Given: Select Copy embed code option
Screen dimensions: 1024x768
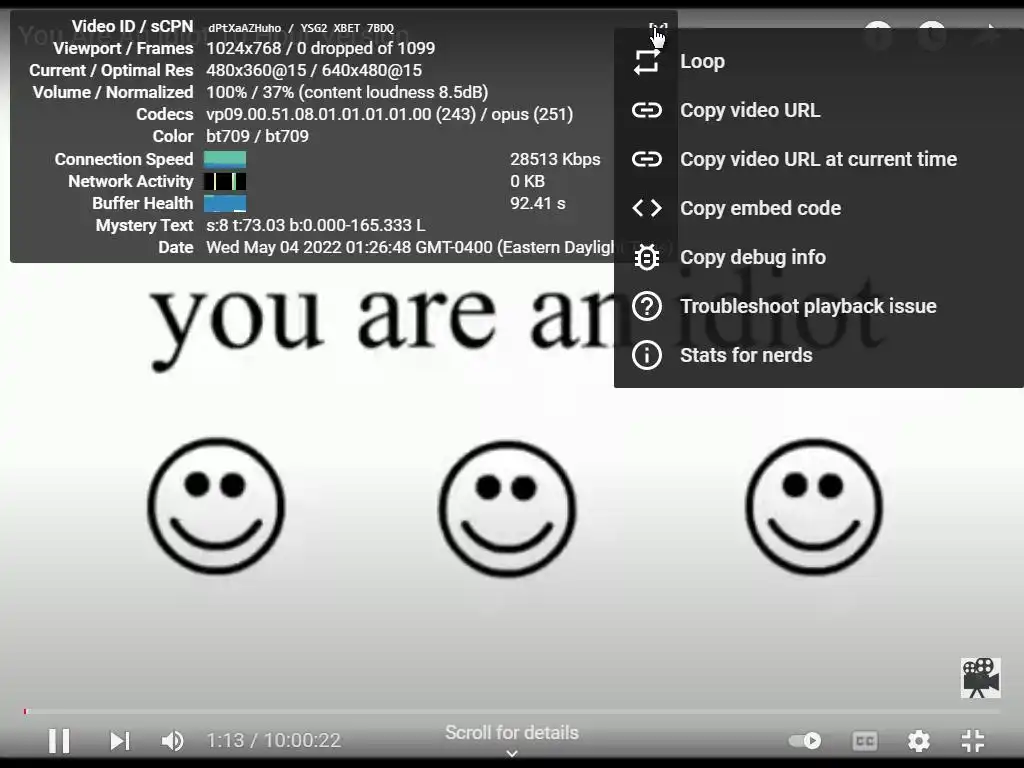Looking at the screenshot, I should 818,208.
